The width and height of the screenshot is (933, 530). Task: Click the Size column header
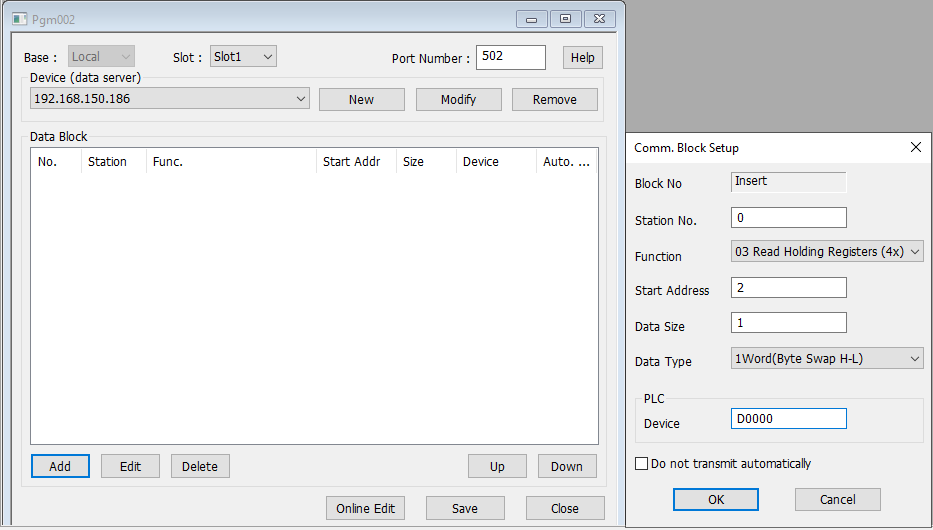(426, 162)
